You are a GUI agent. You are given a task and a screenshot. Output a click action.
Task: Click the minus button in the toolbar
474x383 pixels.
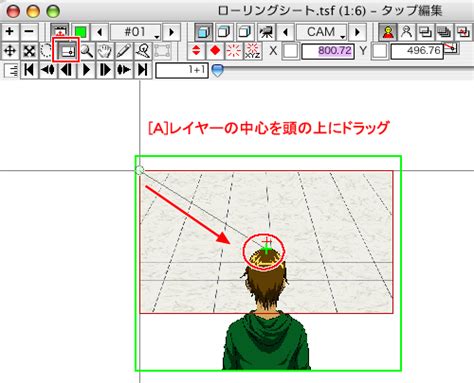point(29,32)
